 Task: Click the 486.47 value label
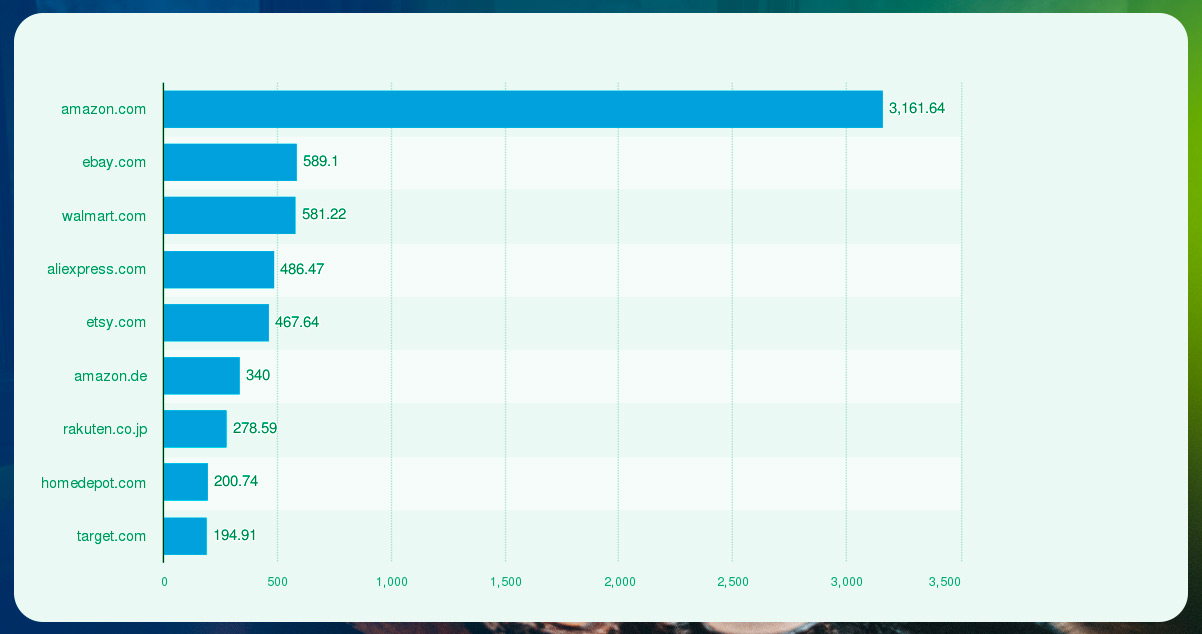pyautogui.click(x=302, y=269)
